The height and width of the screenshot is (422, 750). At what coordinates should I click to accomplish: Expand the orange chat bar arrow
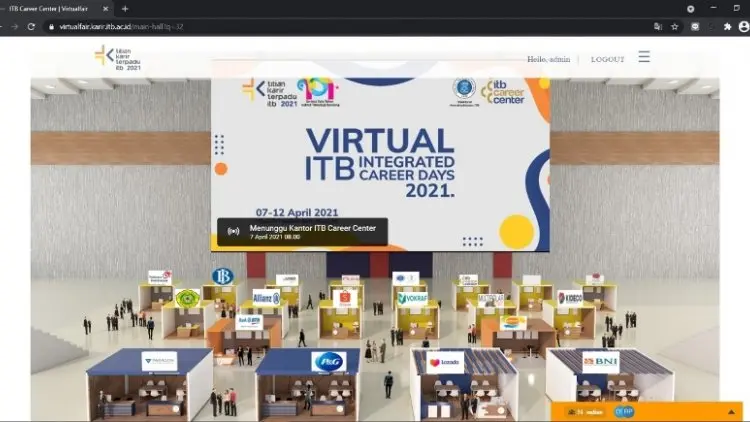[x=731, y=412]
